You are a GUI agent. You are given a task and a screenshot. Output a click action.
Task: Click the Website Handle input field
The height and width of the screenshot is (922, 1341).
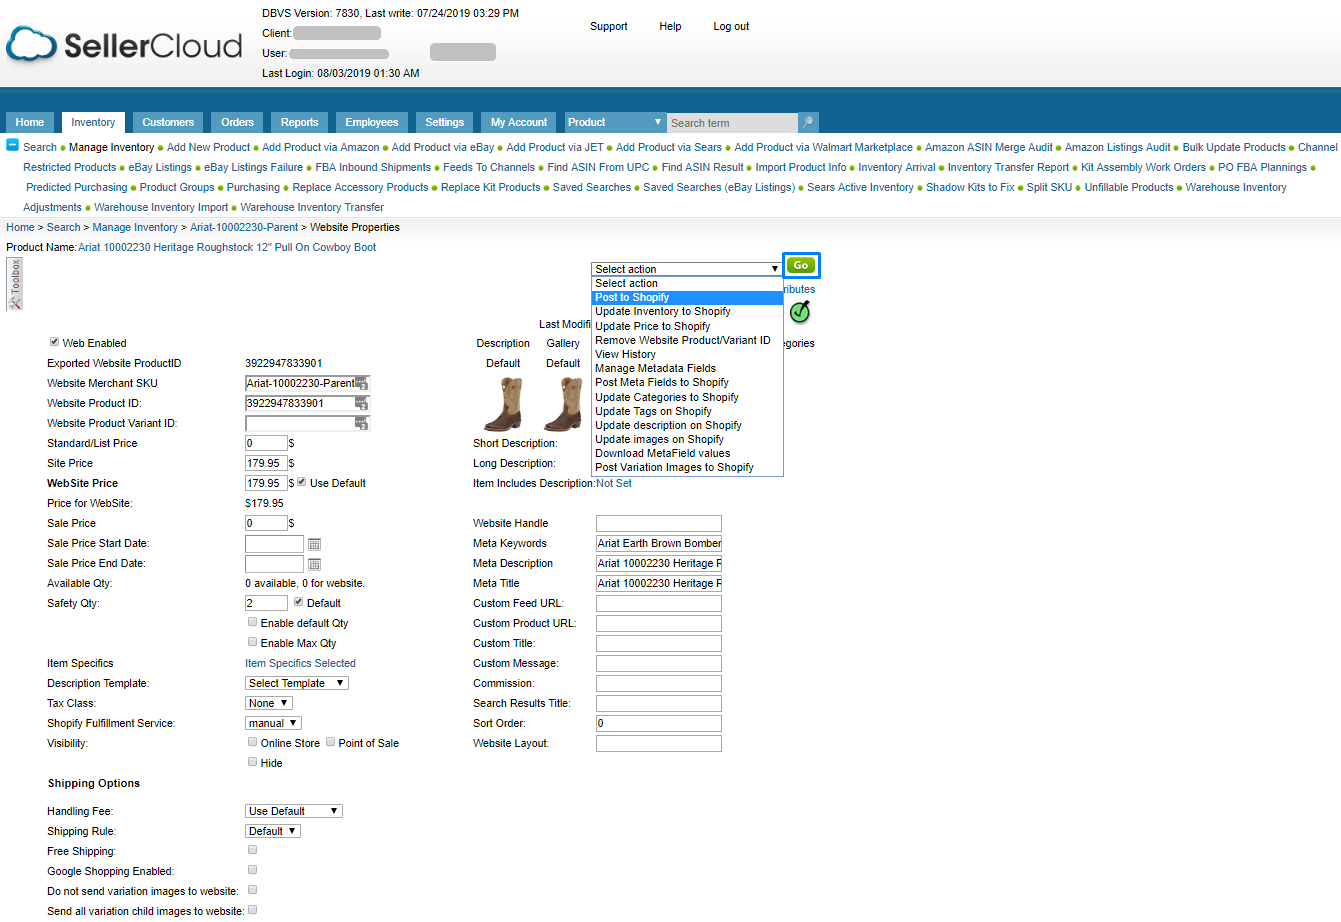click(x=659, y=523)
